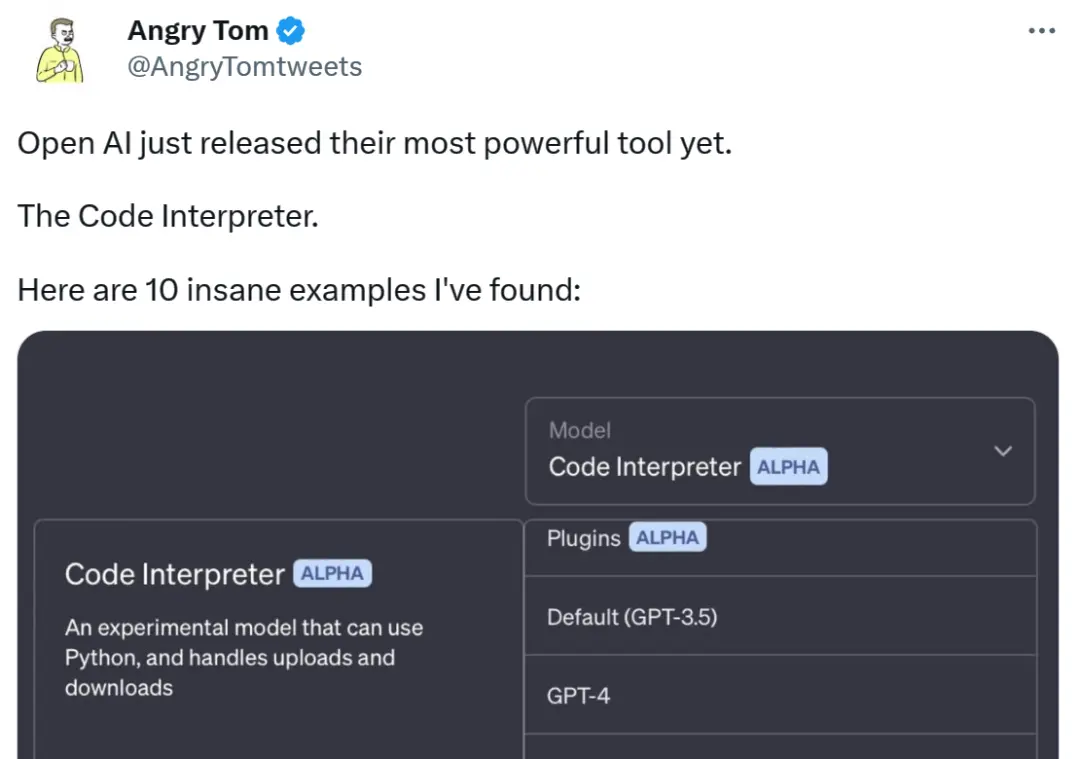Viewport: 1080px width, 759px height.
Task: Select the Code Interpreter description card
Action: 275,630
